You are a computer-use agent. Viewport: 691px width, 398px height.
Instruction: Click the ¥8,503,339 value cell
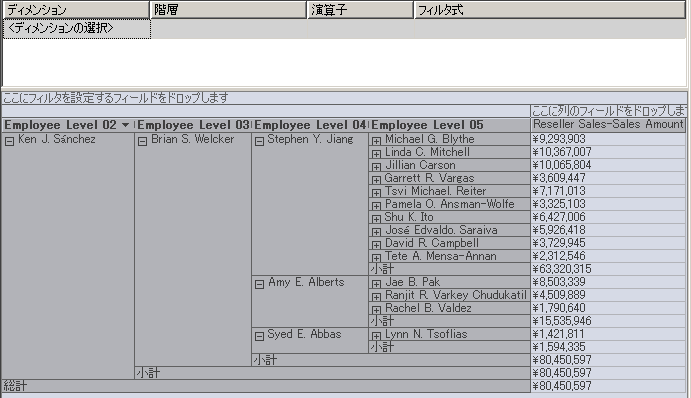click(608, 282)
